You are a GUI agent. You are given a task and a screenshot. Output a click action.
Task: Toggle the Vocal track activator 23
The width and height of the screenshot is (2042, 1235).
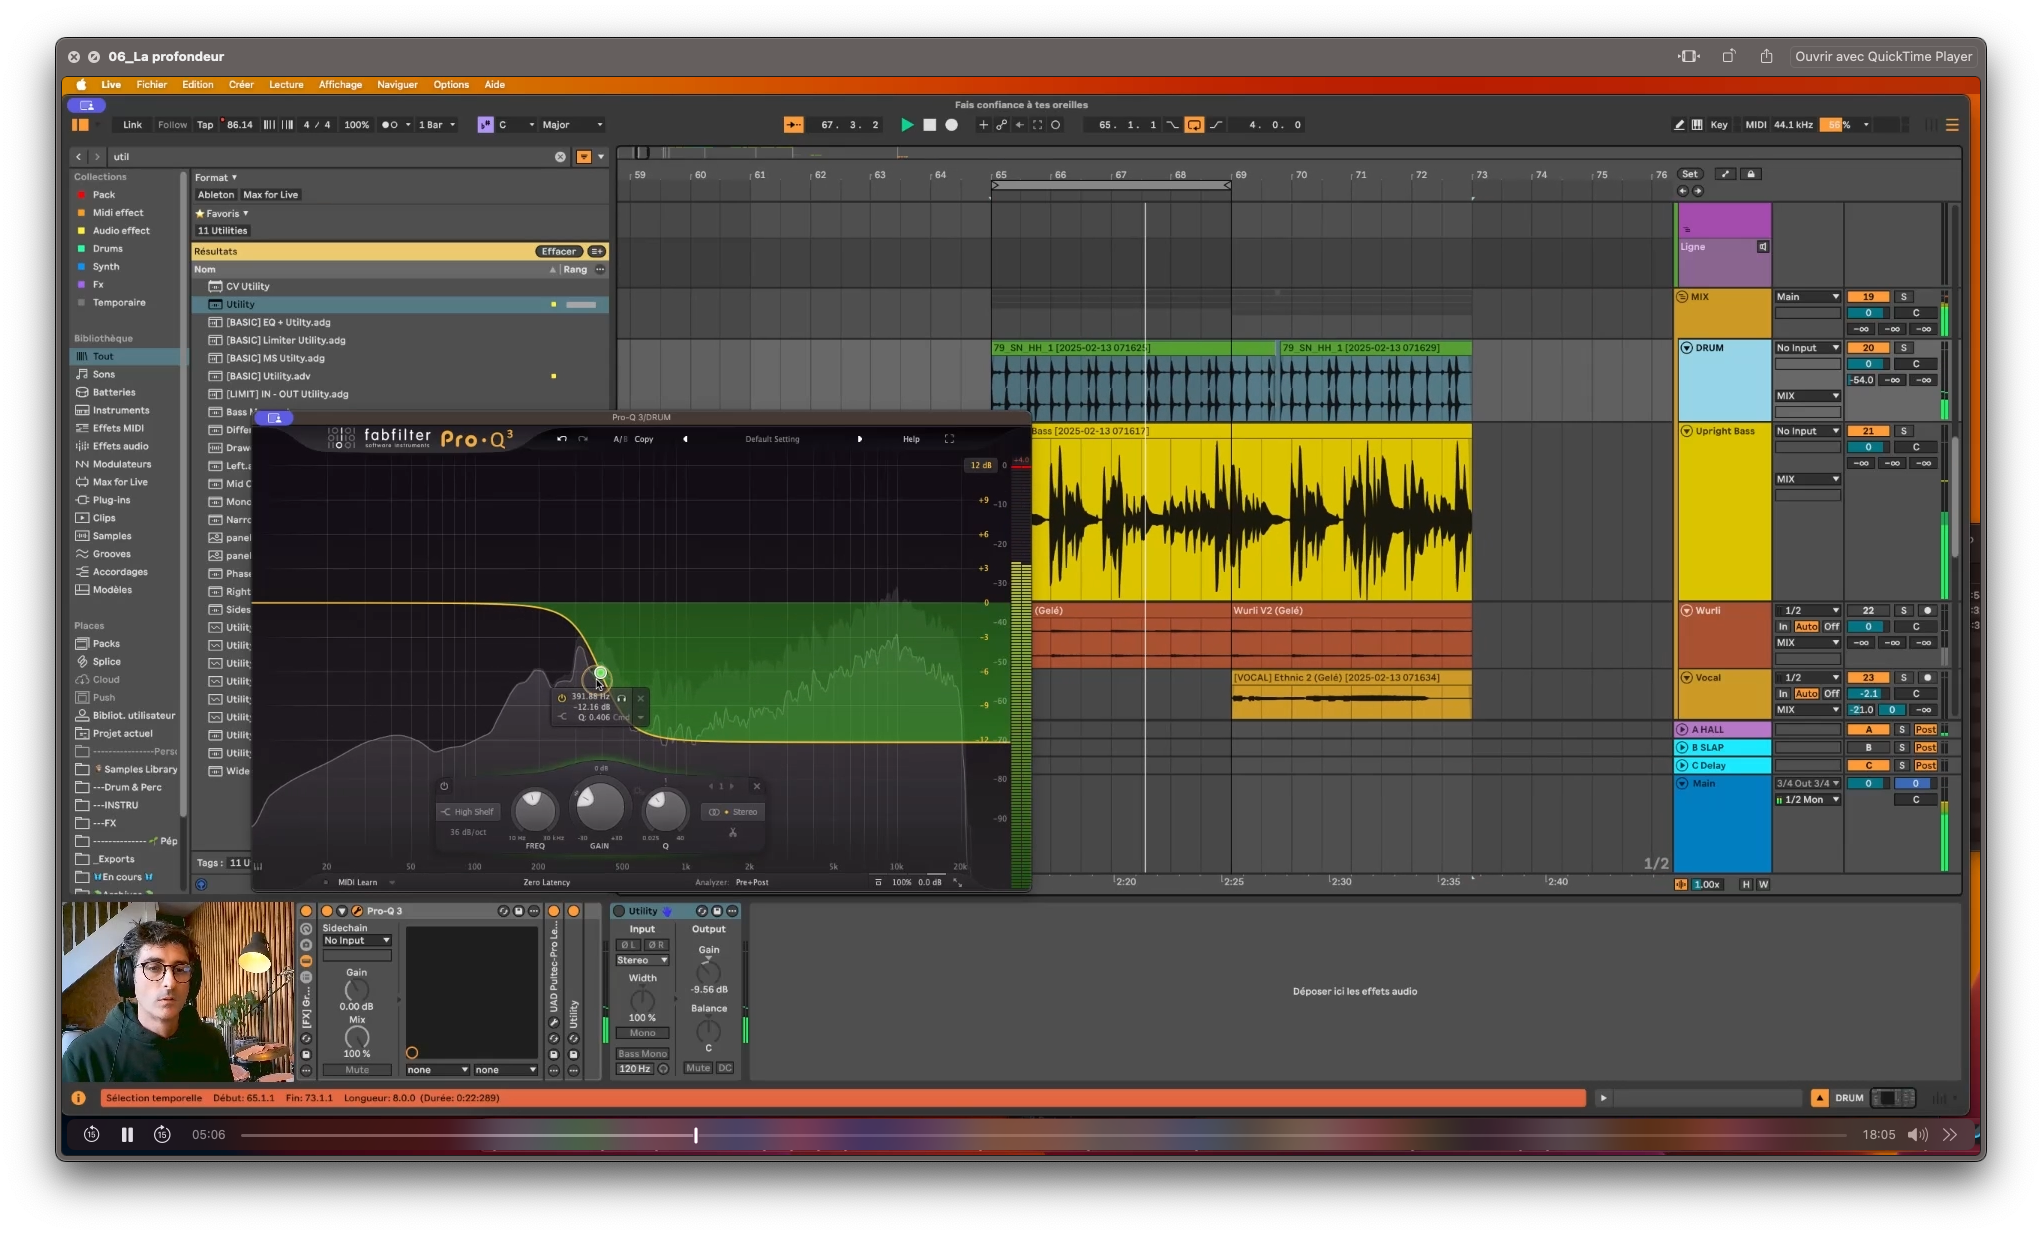1868,678
